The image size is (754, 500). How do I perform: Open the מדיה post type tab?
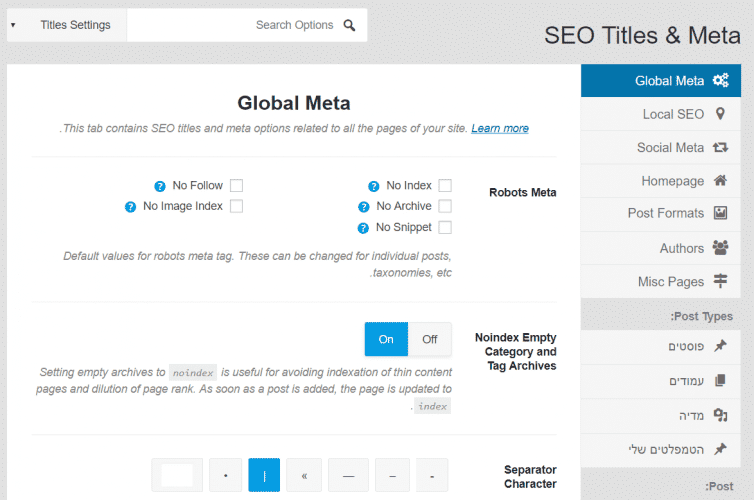click(x=661, y=415)
